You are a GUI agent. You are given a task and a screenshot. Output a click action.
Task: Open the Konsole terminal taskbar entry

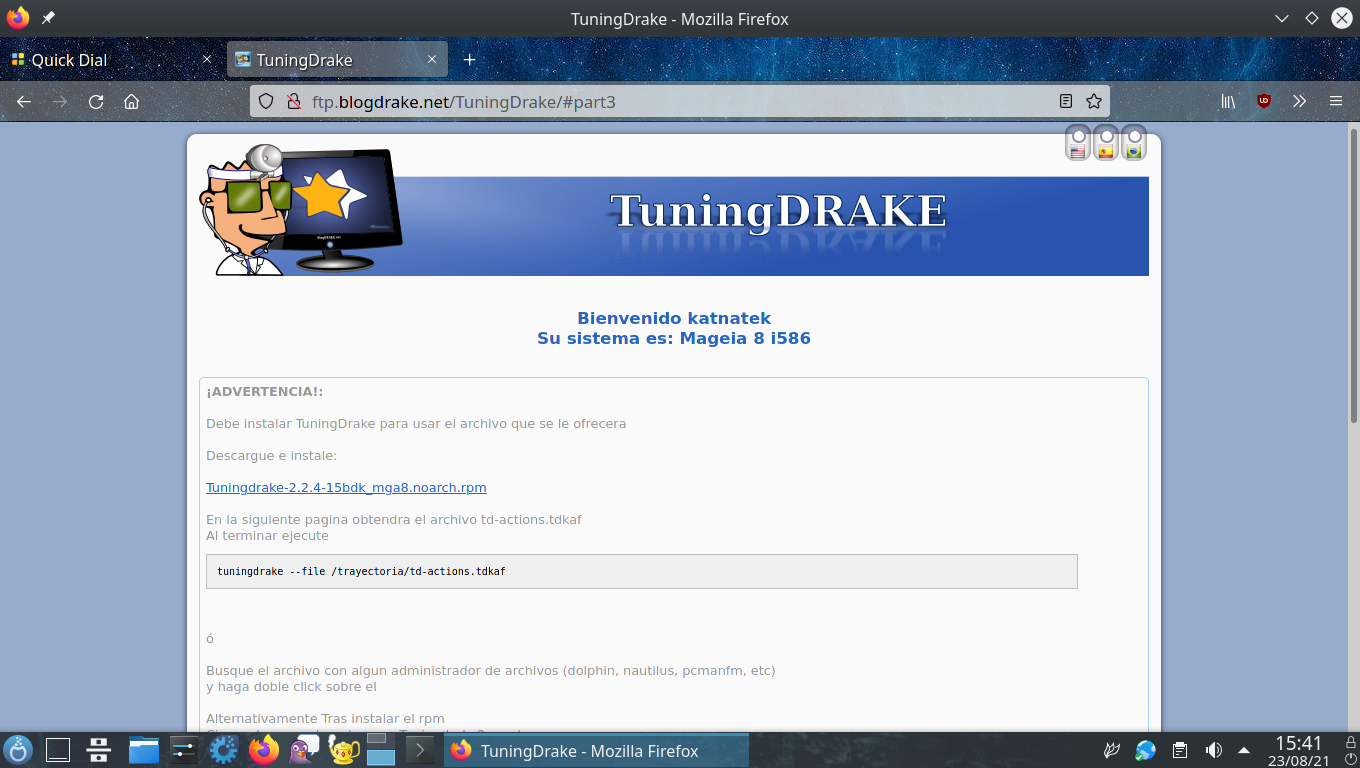(x=422, y=750)
